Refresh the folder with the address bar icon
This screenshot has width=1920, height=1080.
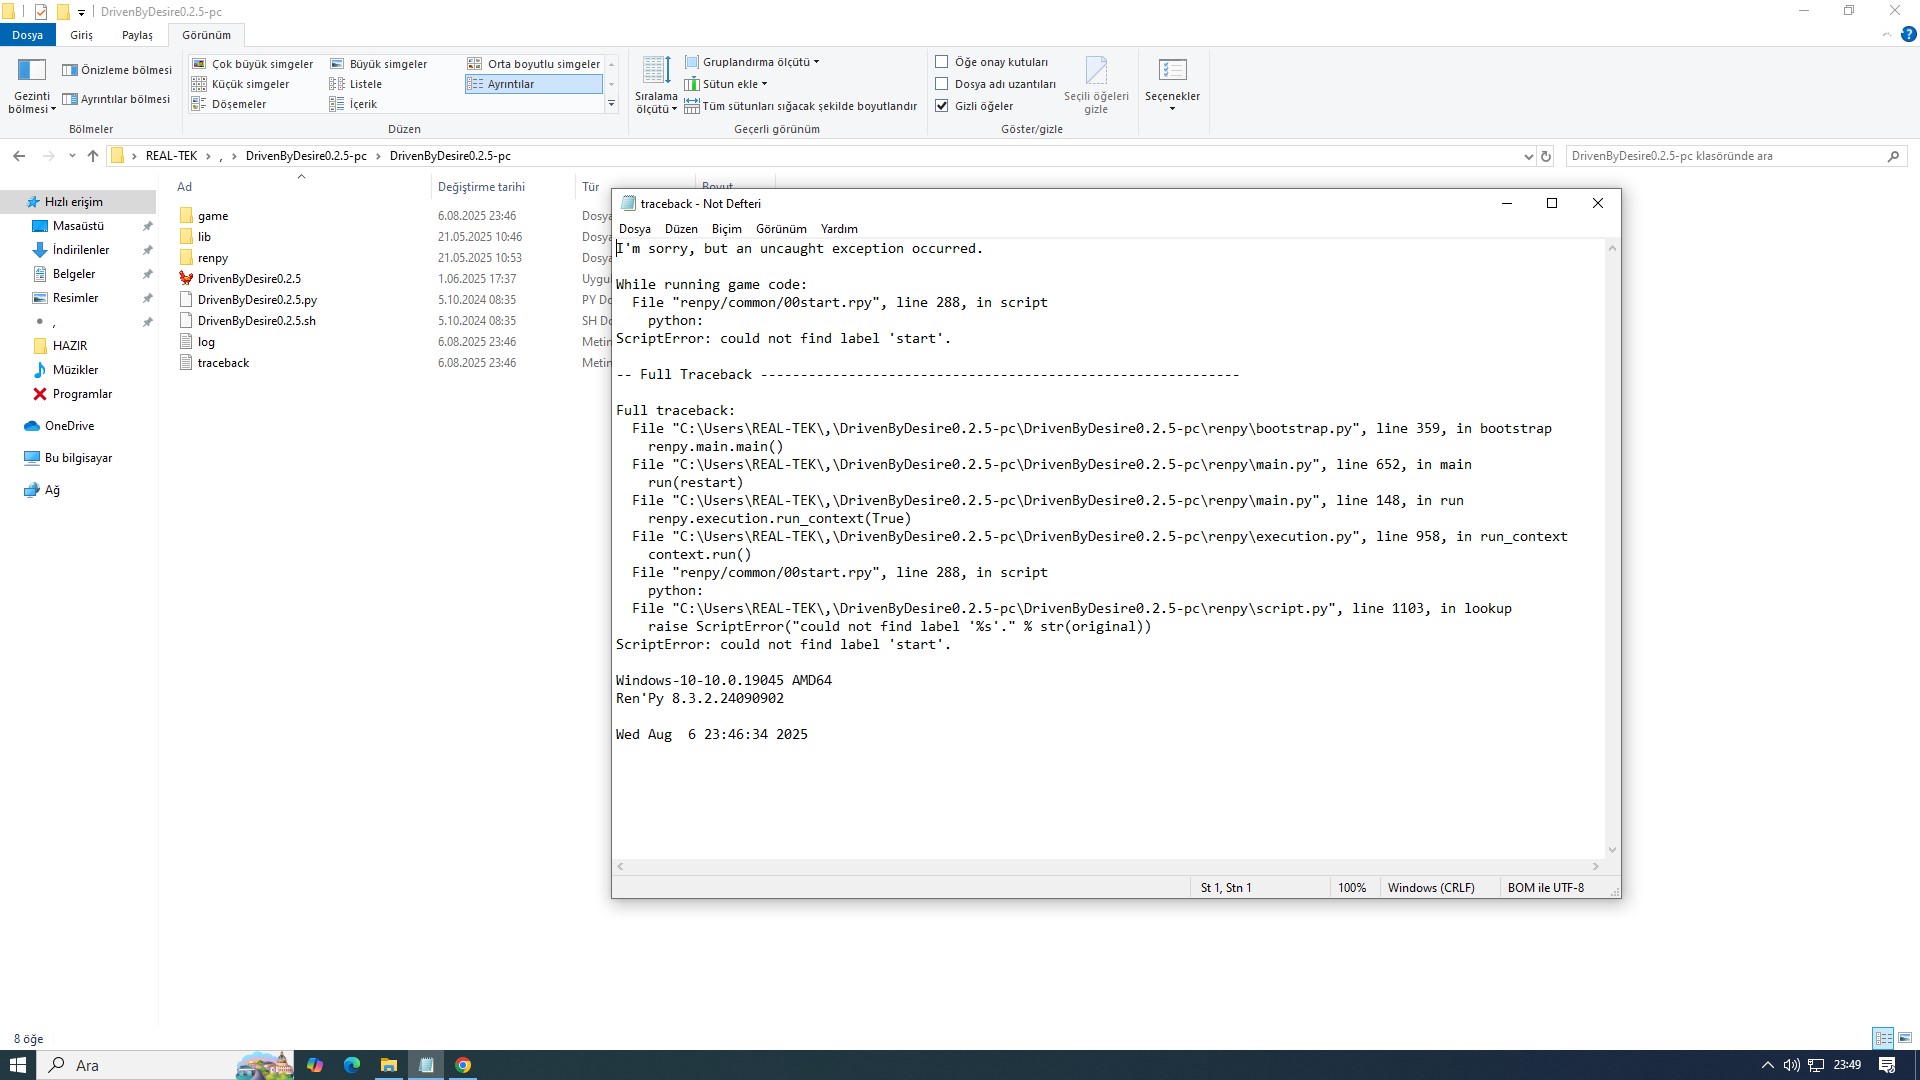(x=1546, y=156)
